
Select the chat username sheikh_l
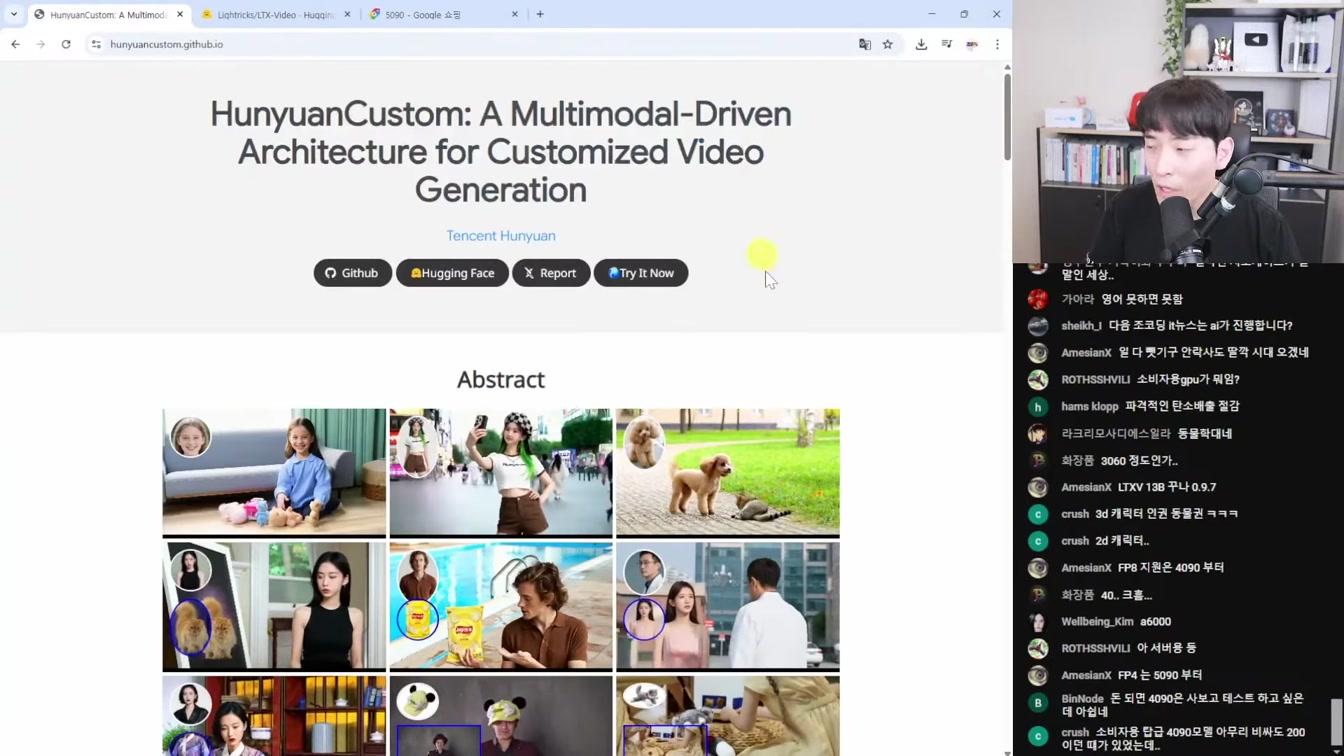click(1081, 326)
